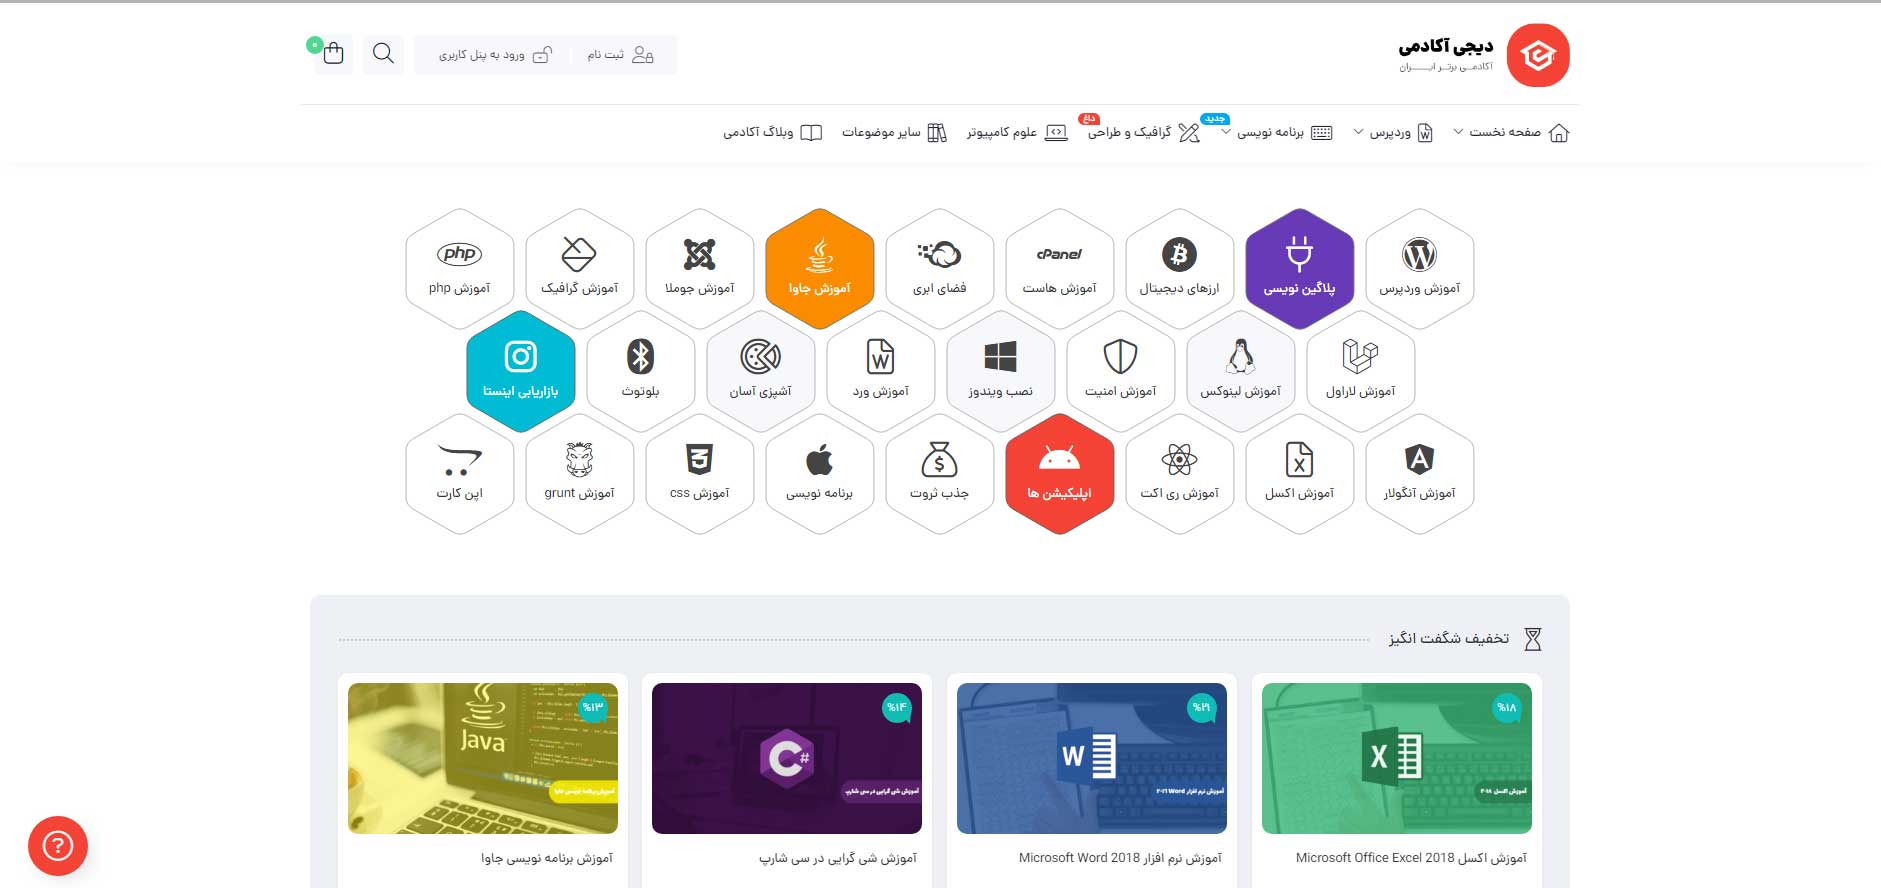Open the آموزش جاوا orange hexagon
Screen dimensions: 1881x888
coord(819,269)
